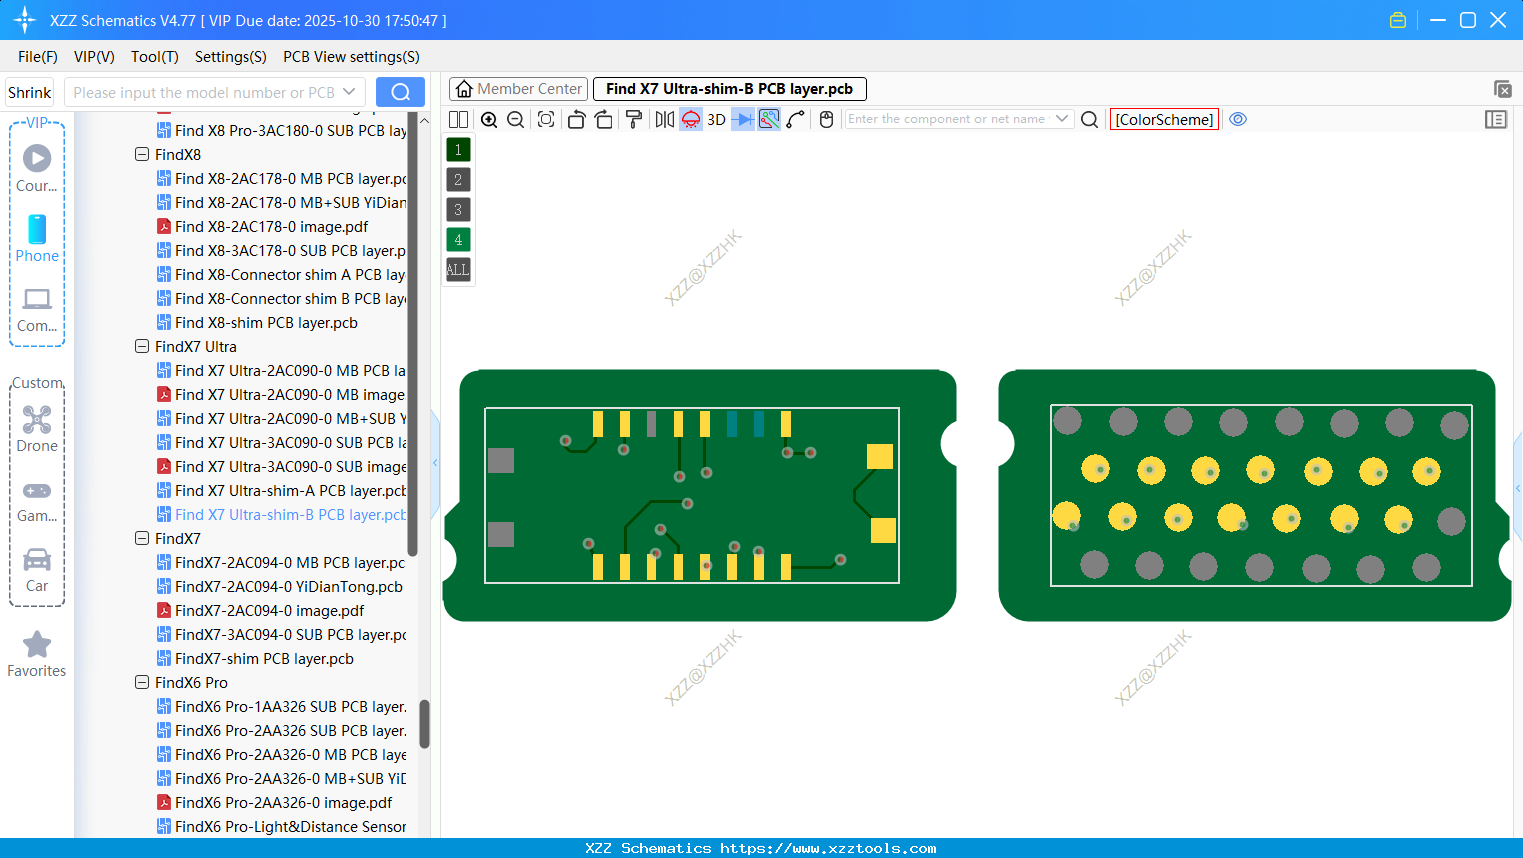Show PCB layer 4
Screen dimensions: 1523x858
(458, 240)
